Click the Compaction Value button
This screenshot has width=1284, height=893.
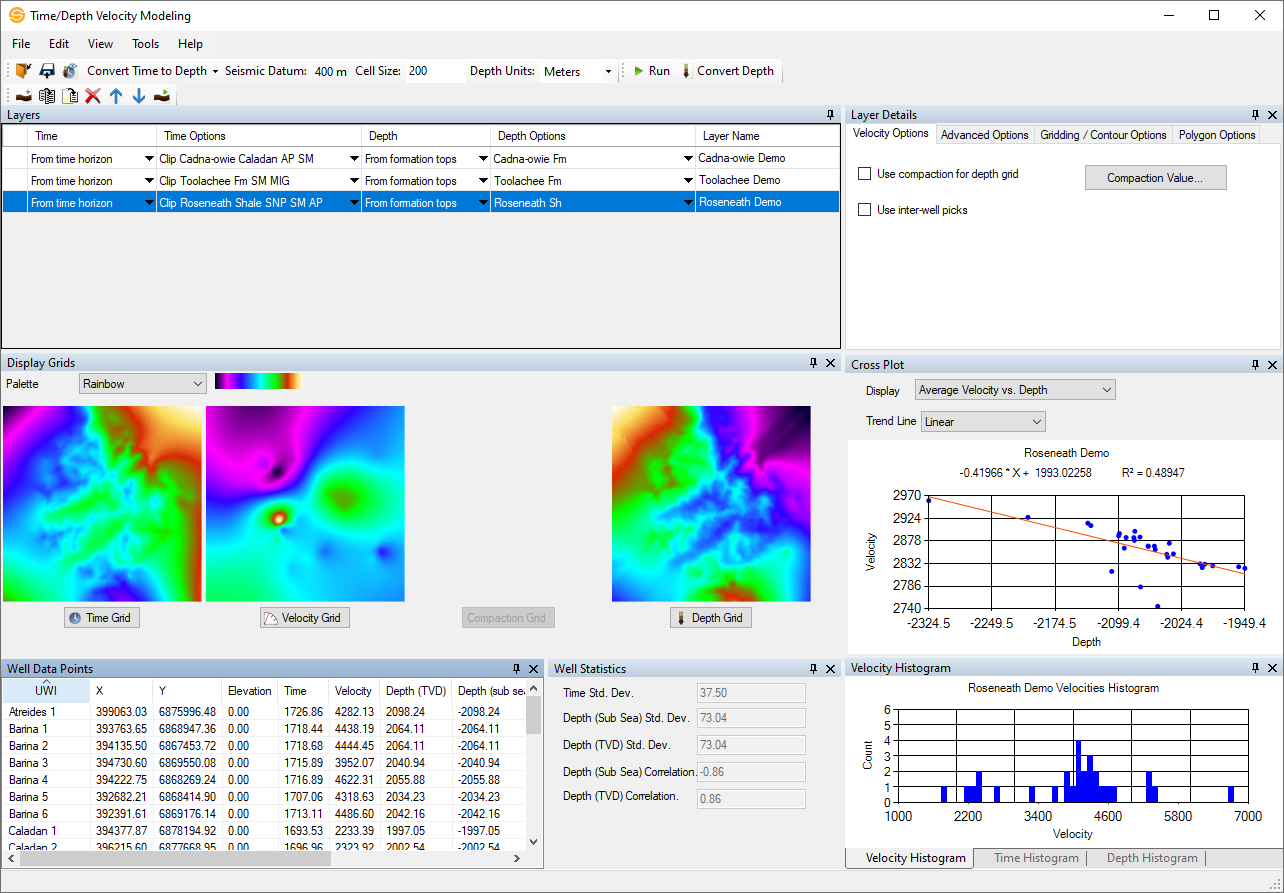pos(1155,178)
